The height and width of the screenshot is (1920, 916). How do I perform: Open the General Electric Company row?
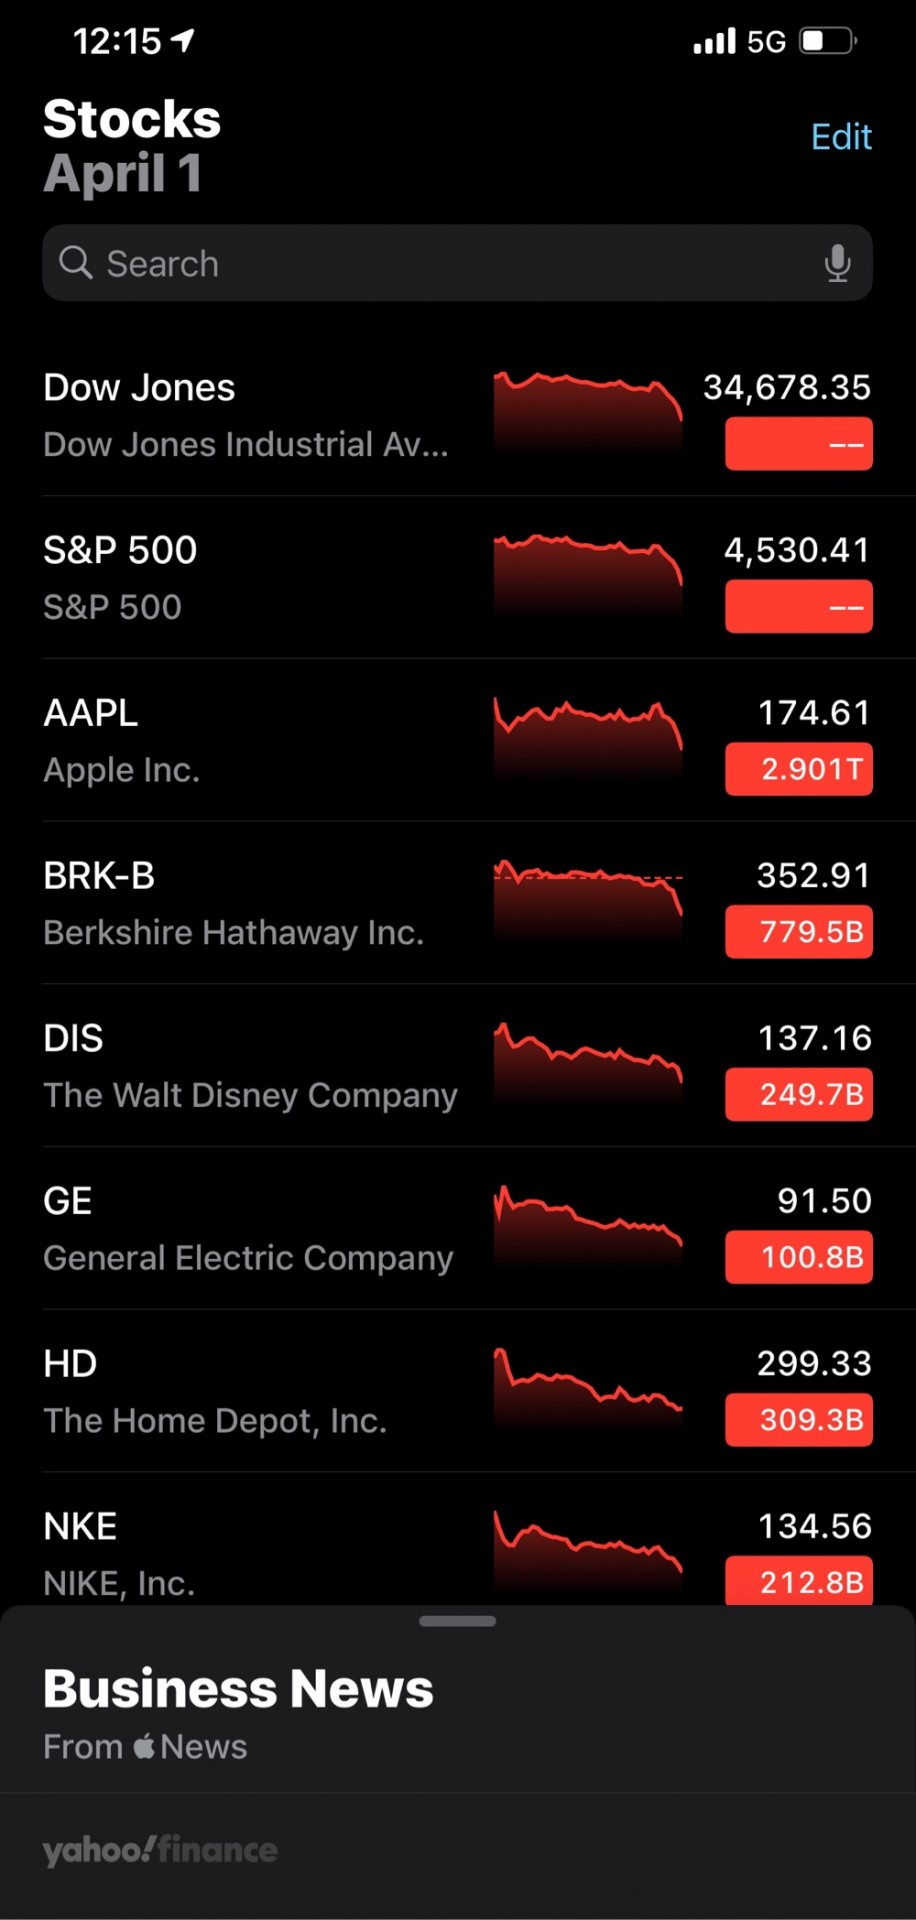click(458, 1228)
